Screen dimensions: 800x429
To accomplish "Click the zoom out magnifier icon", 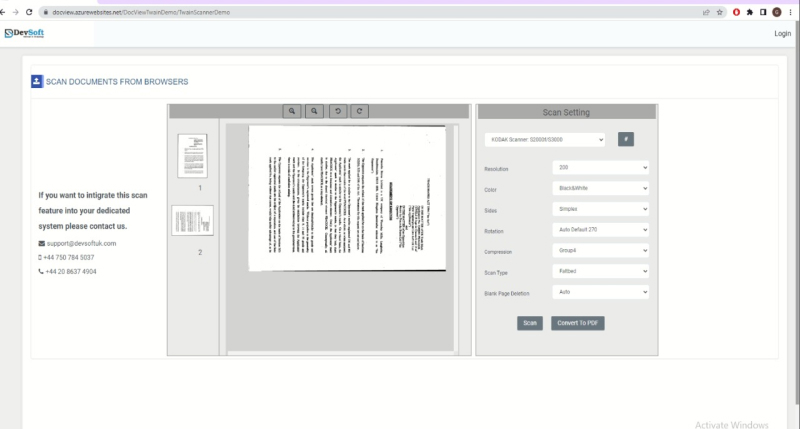I will coord(314,111).
